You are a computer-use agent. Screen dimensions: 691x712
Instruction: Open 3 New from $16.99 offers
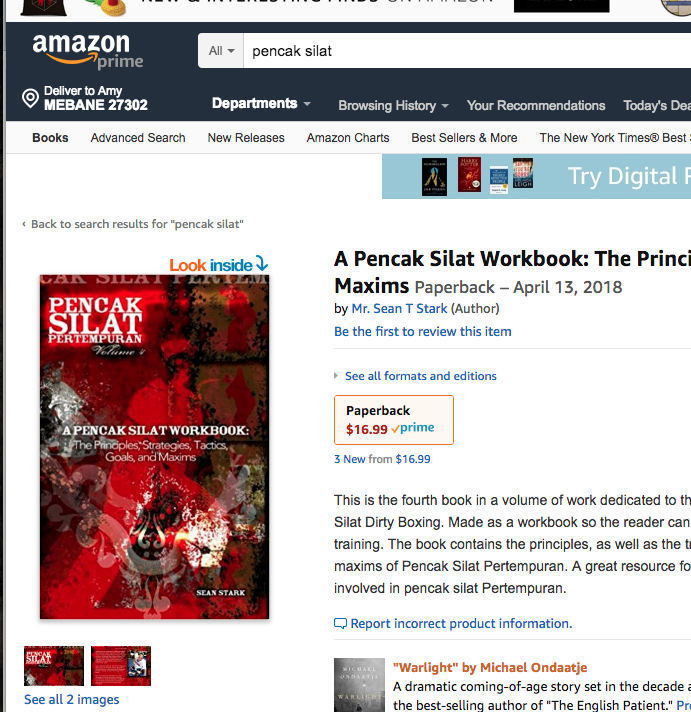[382, 459]
